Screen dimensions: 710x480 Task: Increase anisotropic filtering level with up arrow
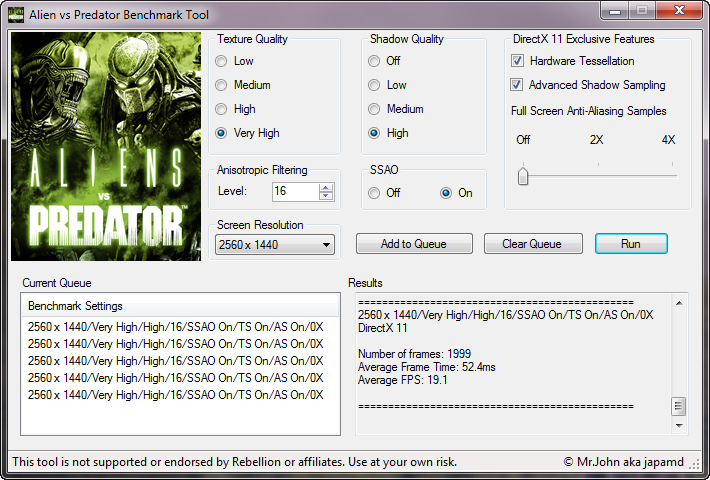point(326,187)
